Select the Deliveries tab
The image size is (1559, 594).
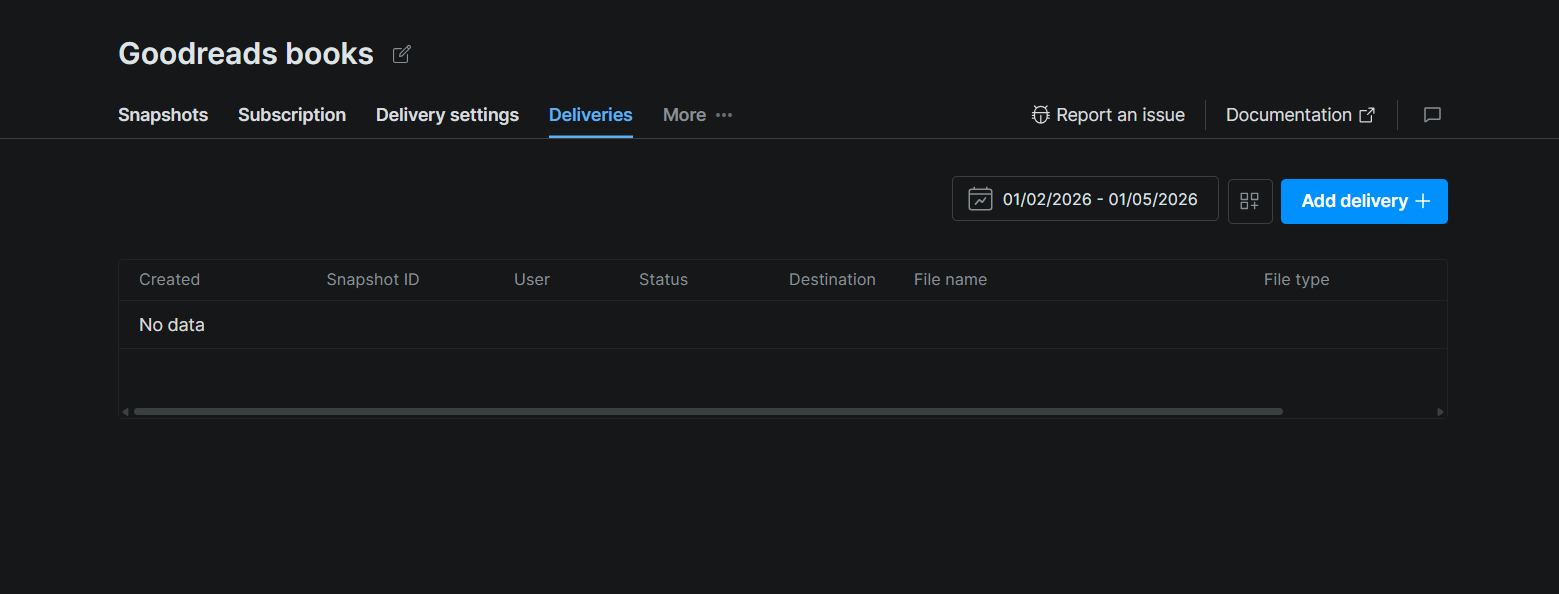pos(591,115)
